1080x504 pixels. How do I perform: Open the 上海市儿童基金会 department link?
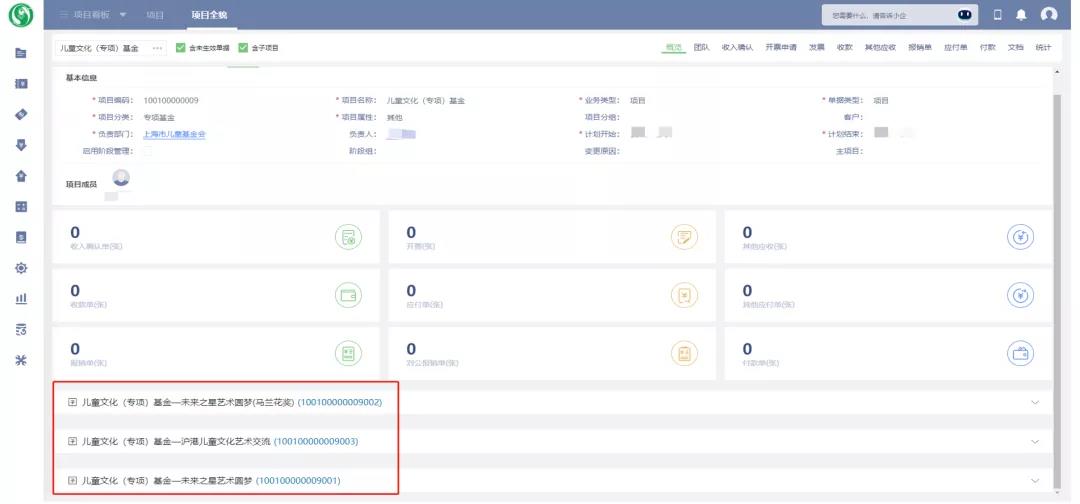[x=174, y=134]
